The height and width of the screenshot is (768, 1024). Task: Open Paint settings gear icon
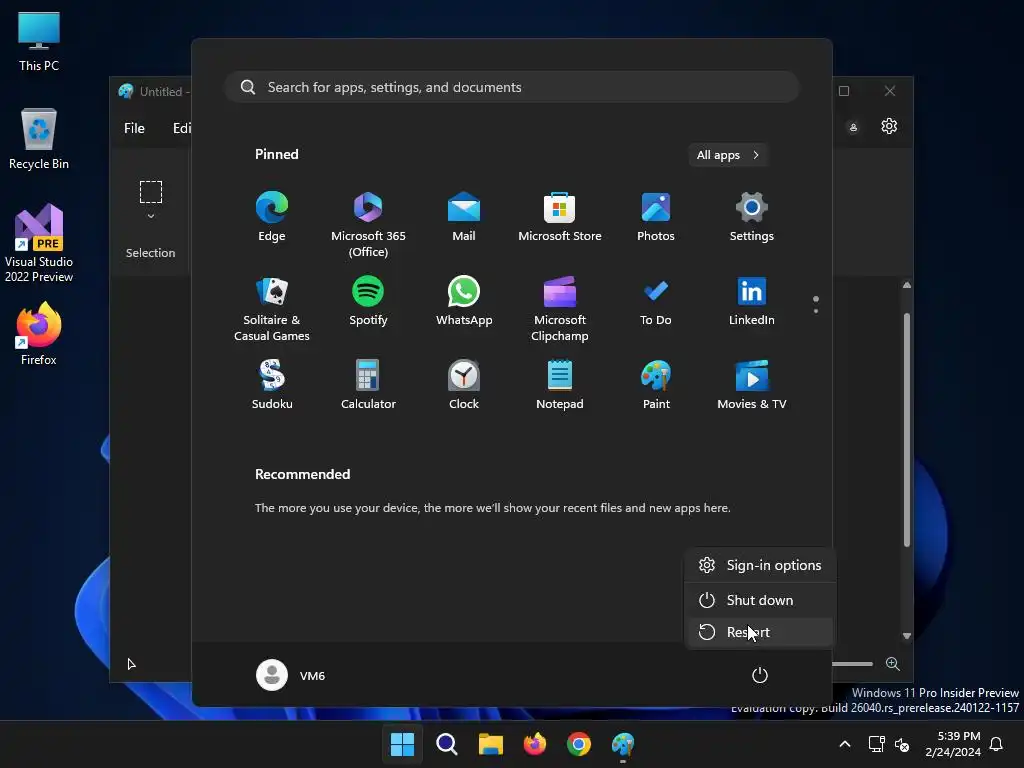tap(889, 126)
